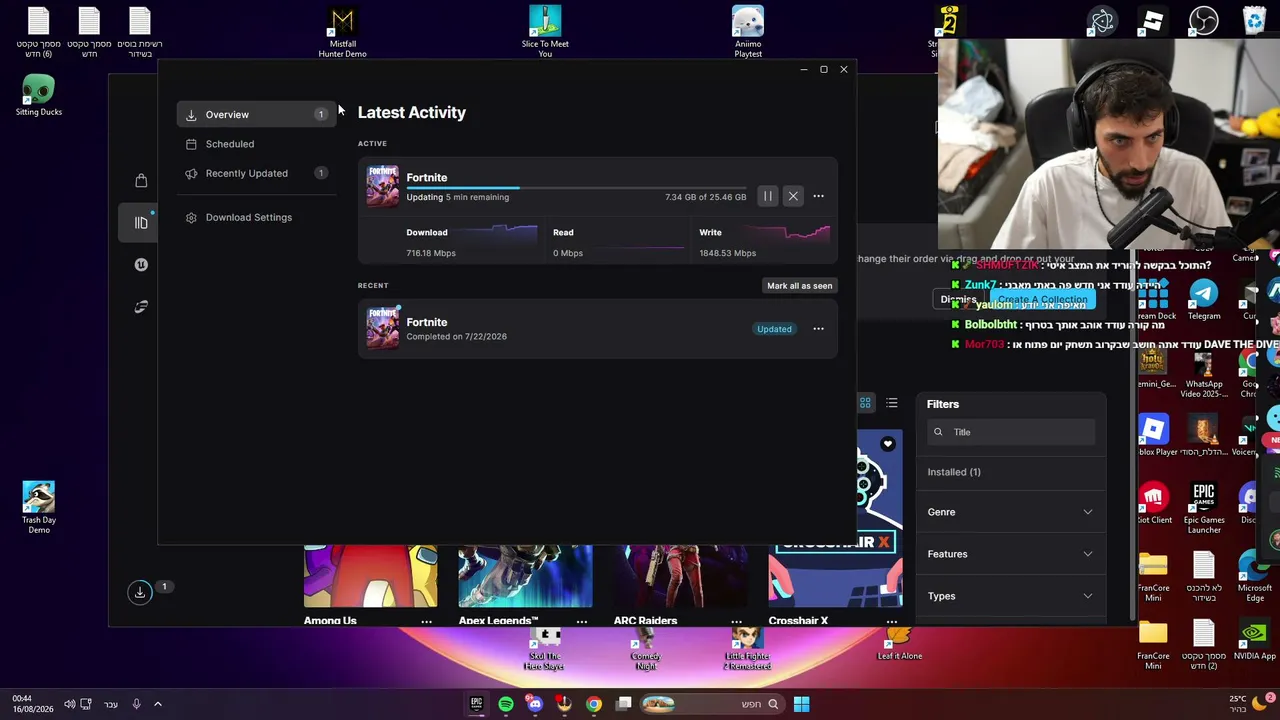The height and width of the screenshot is (720, 1280).
Task: Select the Overview tab
Action: coord(255,114)
